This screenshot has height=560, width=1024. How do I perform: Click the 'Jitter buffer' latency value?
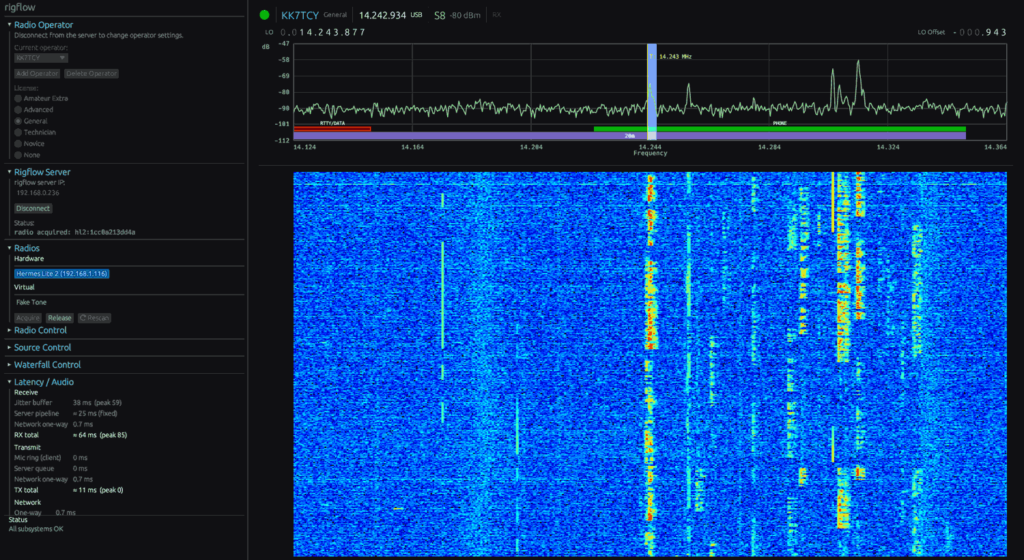coord(97,403)
